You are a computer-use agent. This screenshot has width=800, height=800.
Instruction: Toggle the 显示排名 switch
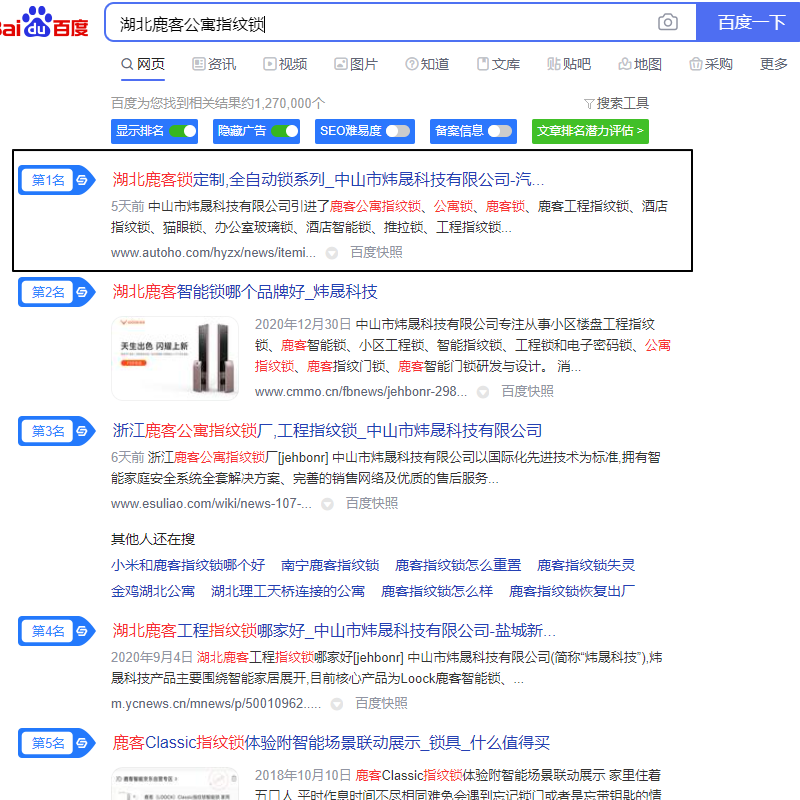[x=183, y=131]
